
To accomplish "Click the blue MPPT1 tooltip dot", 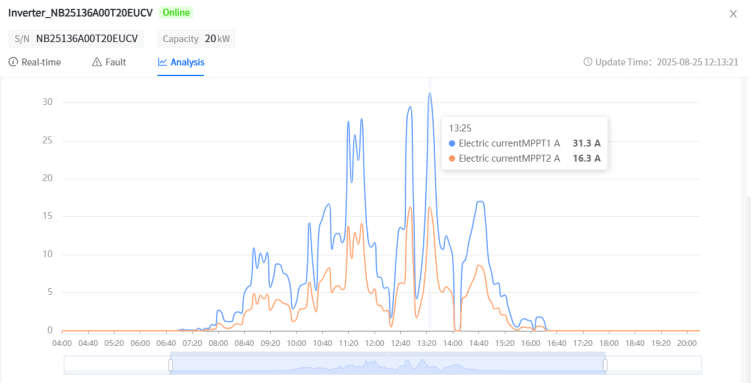I will tap(452, 143).
